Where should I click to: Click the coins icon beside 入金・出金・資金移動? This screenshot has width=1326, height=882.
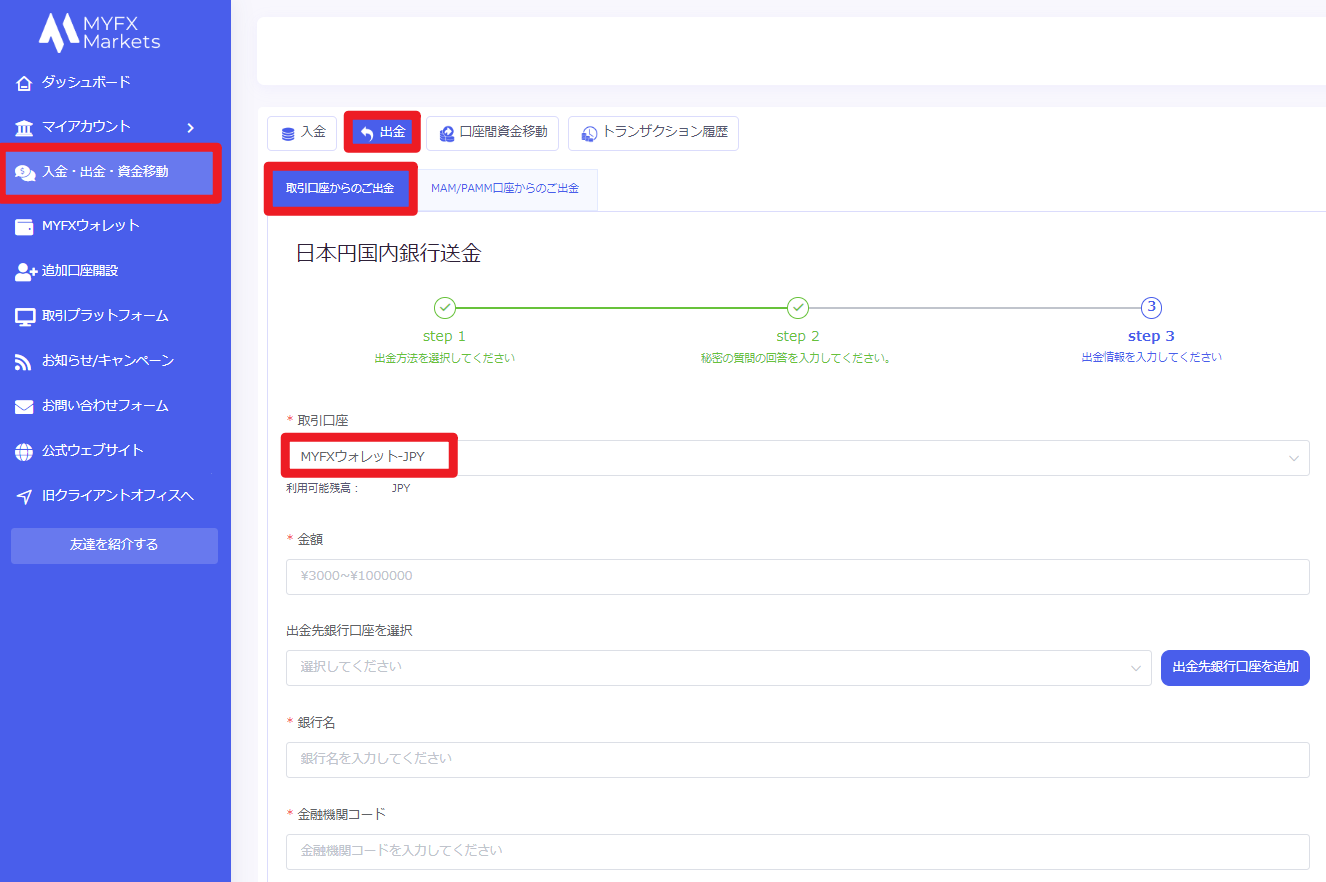pos(25,173)
